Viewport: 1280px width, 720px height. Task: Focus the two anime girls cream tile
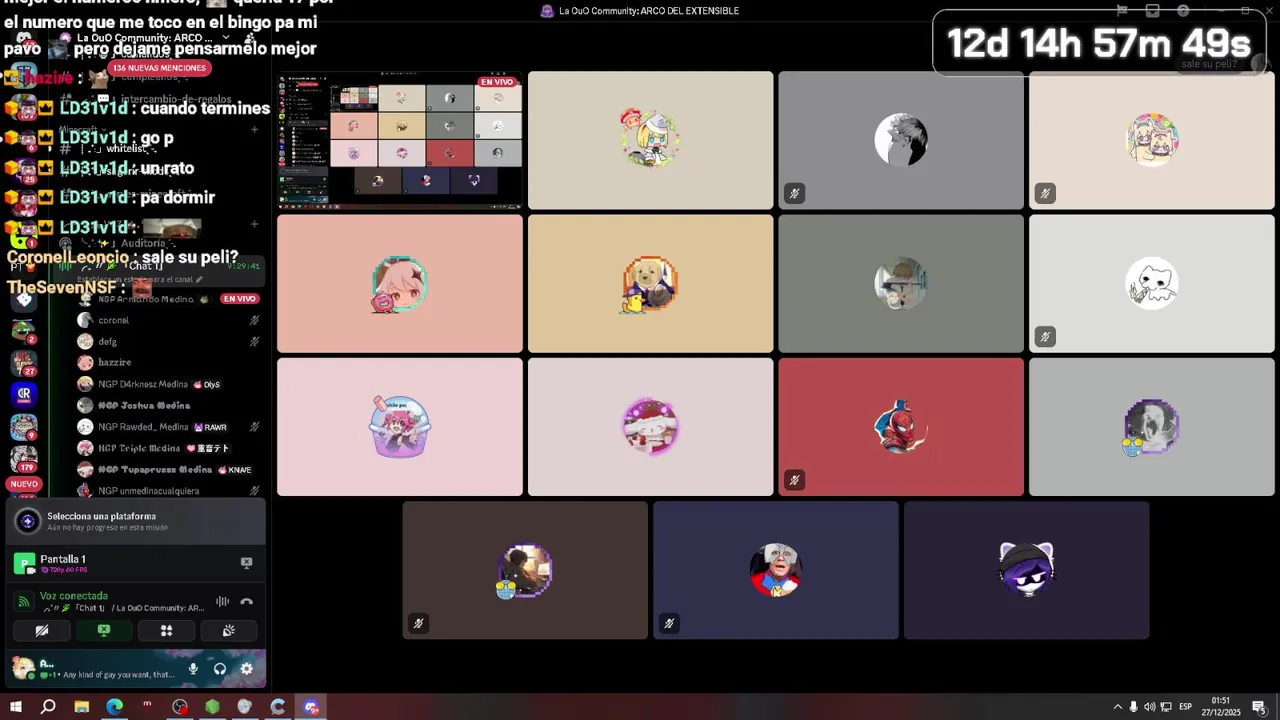coord(1152,140)
